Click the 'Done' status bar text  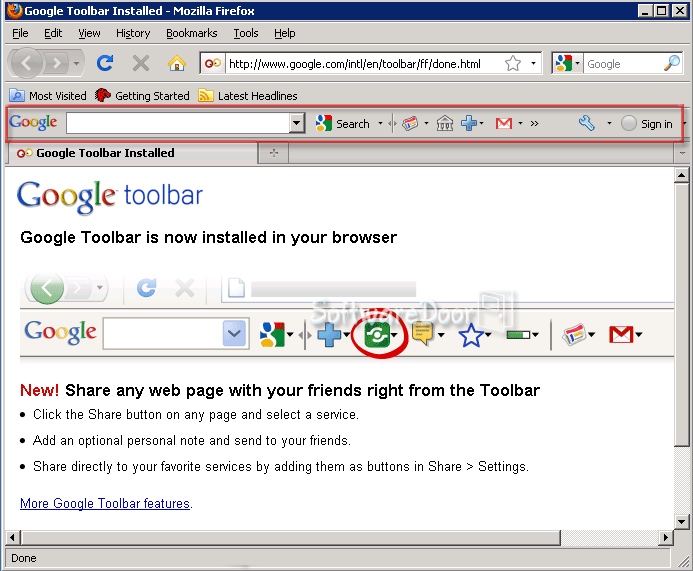coord(23,558)
